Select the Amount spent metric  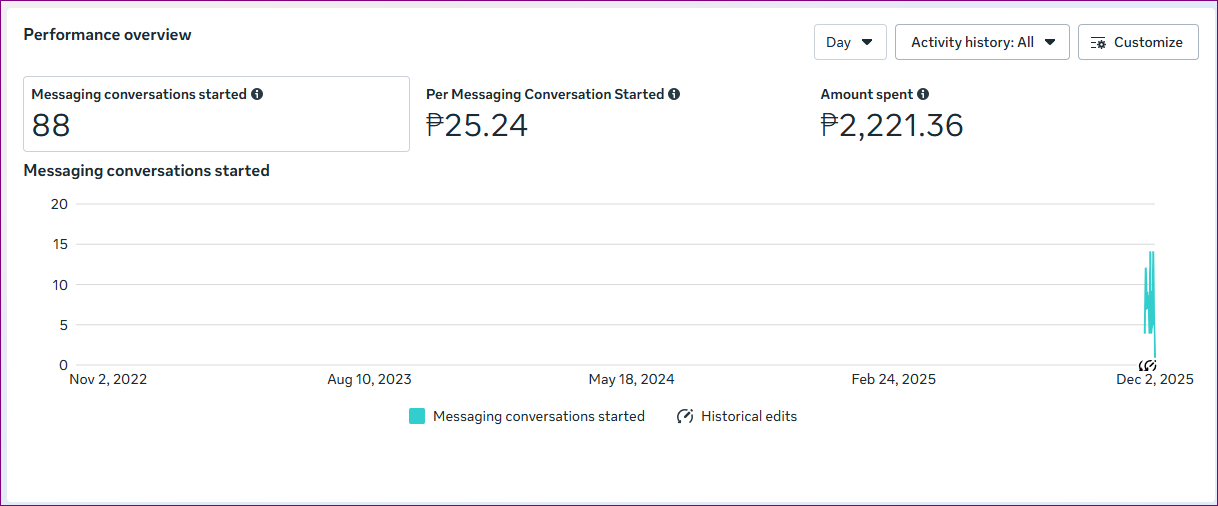866,94
